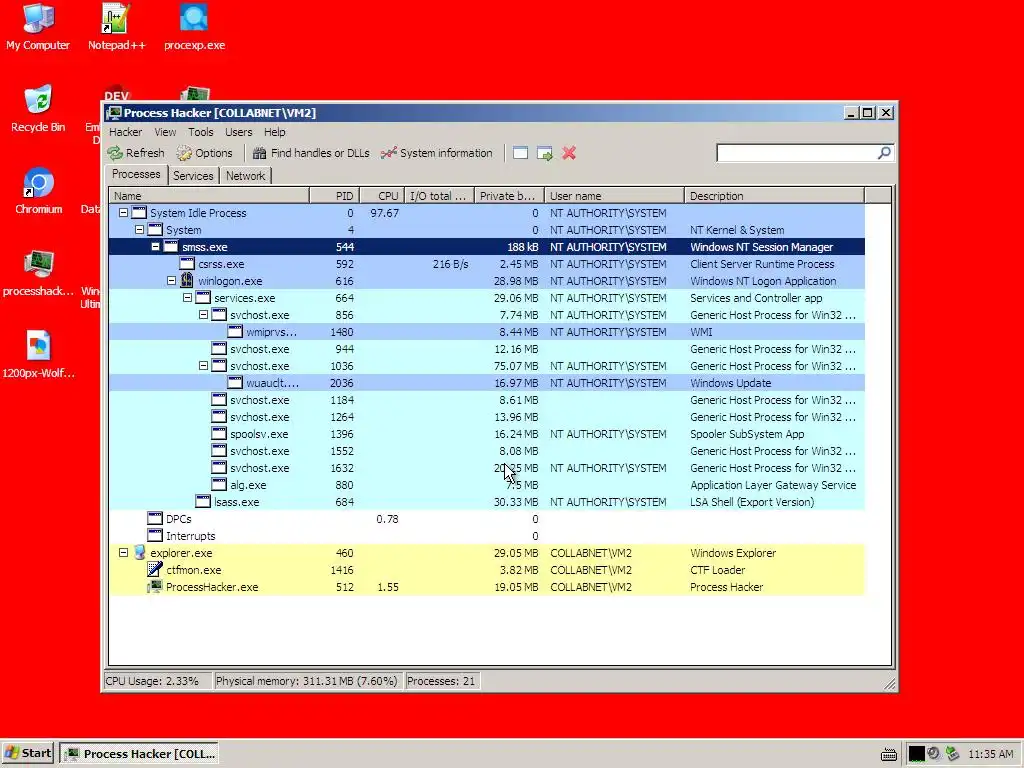Open the Tools menu
Image resolution: width=1024 pixels, height=768 pixels.
click(200, 132)
